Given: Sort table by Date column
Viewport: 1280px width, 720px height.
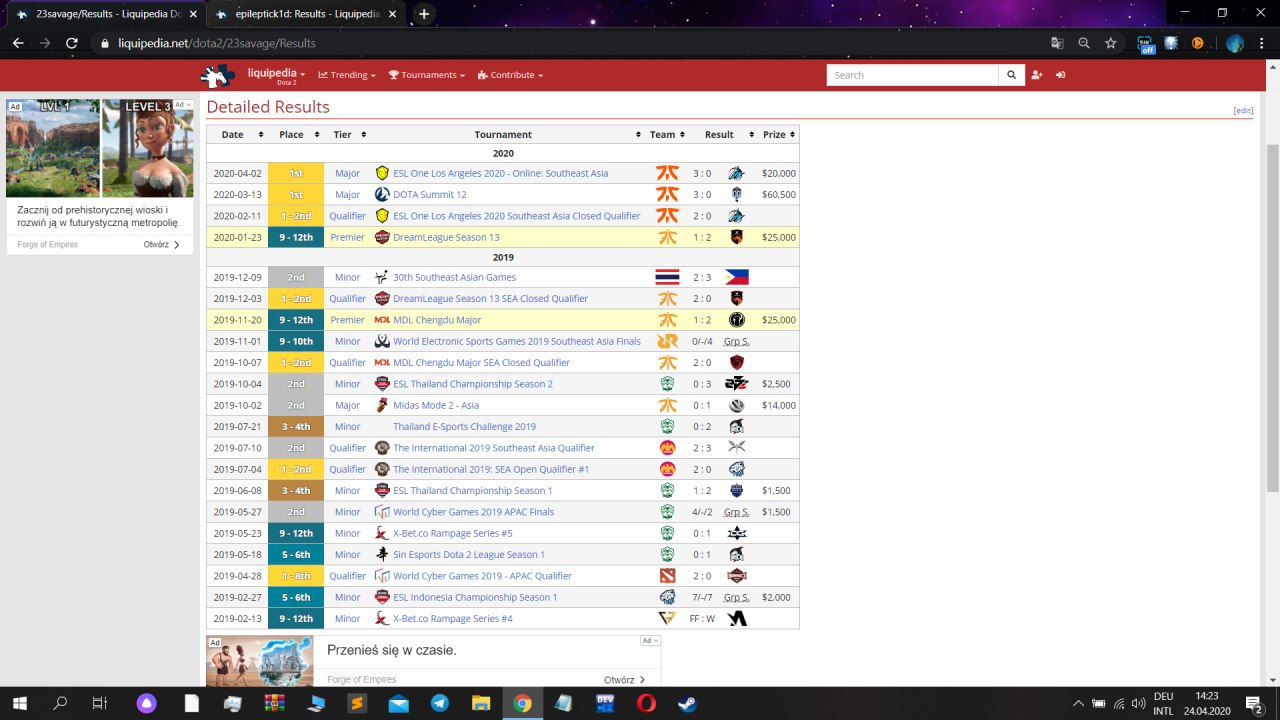Looking at the screenshot, I should click(238, 134).
